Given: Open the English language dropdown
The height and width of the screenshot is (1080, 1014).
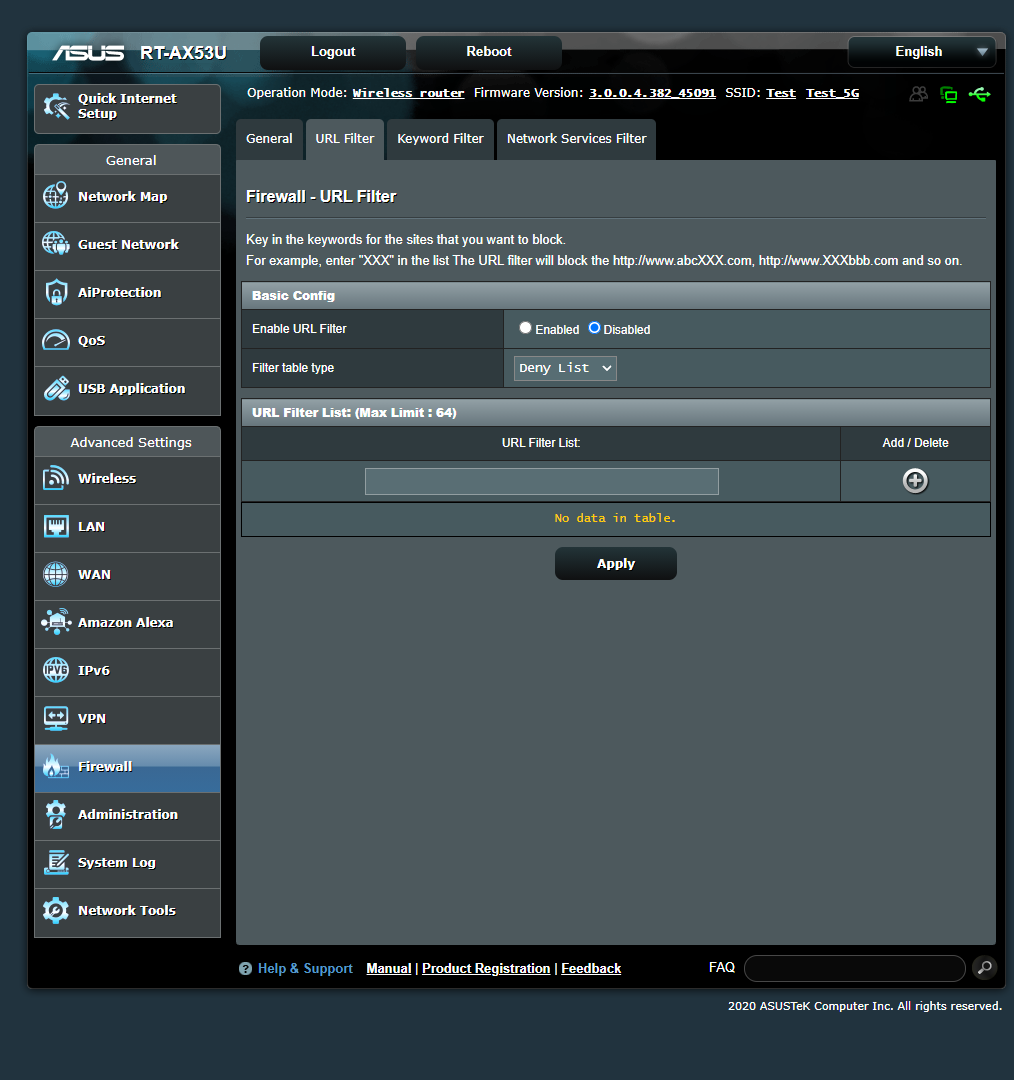Looking at the screenshot, I should pos(922,52).
